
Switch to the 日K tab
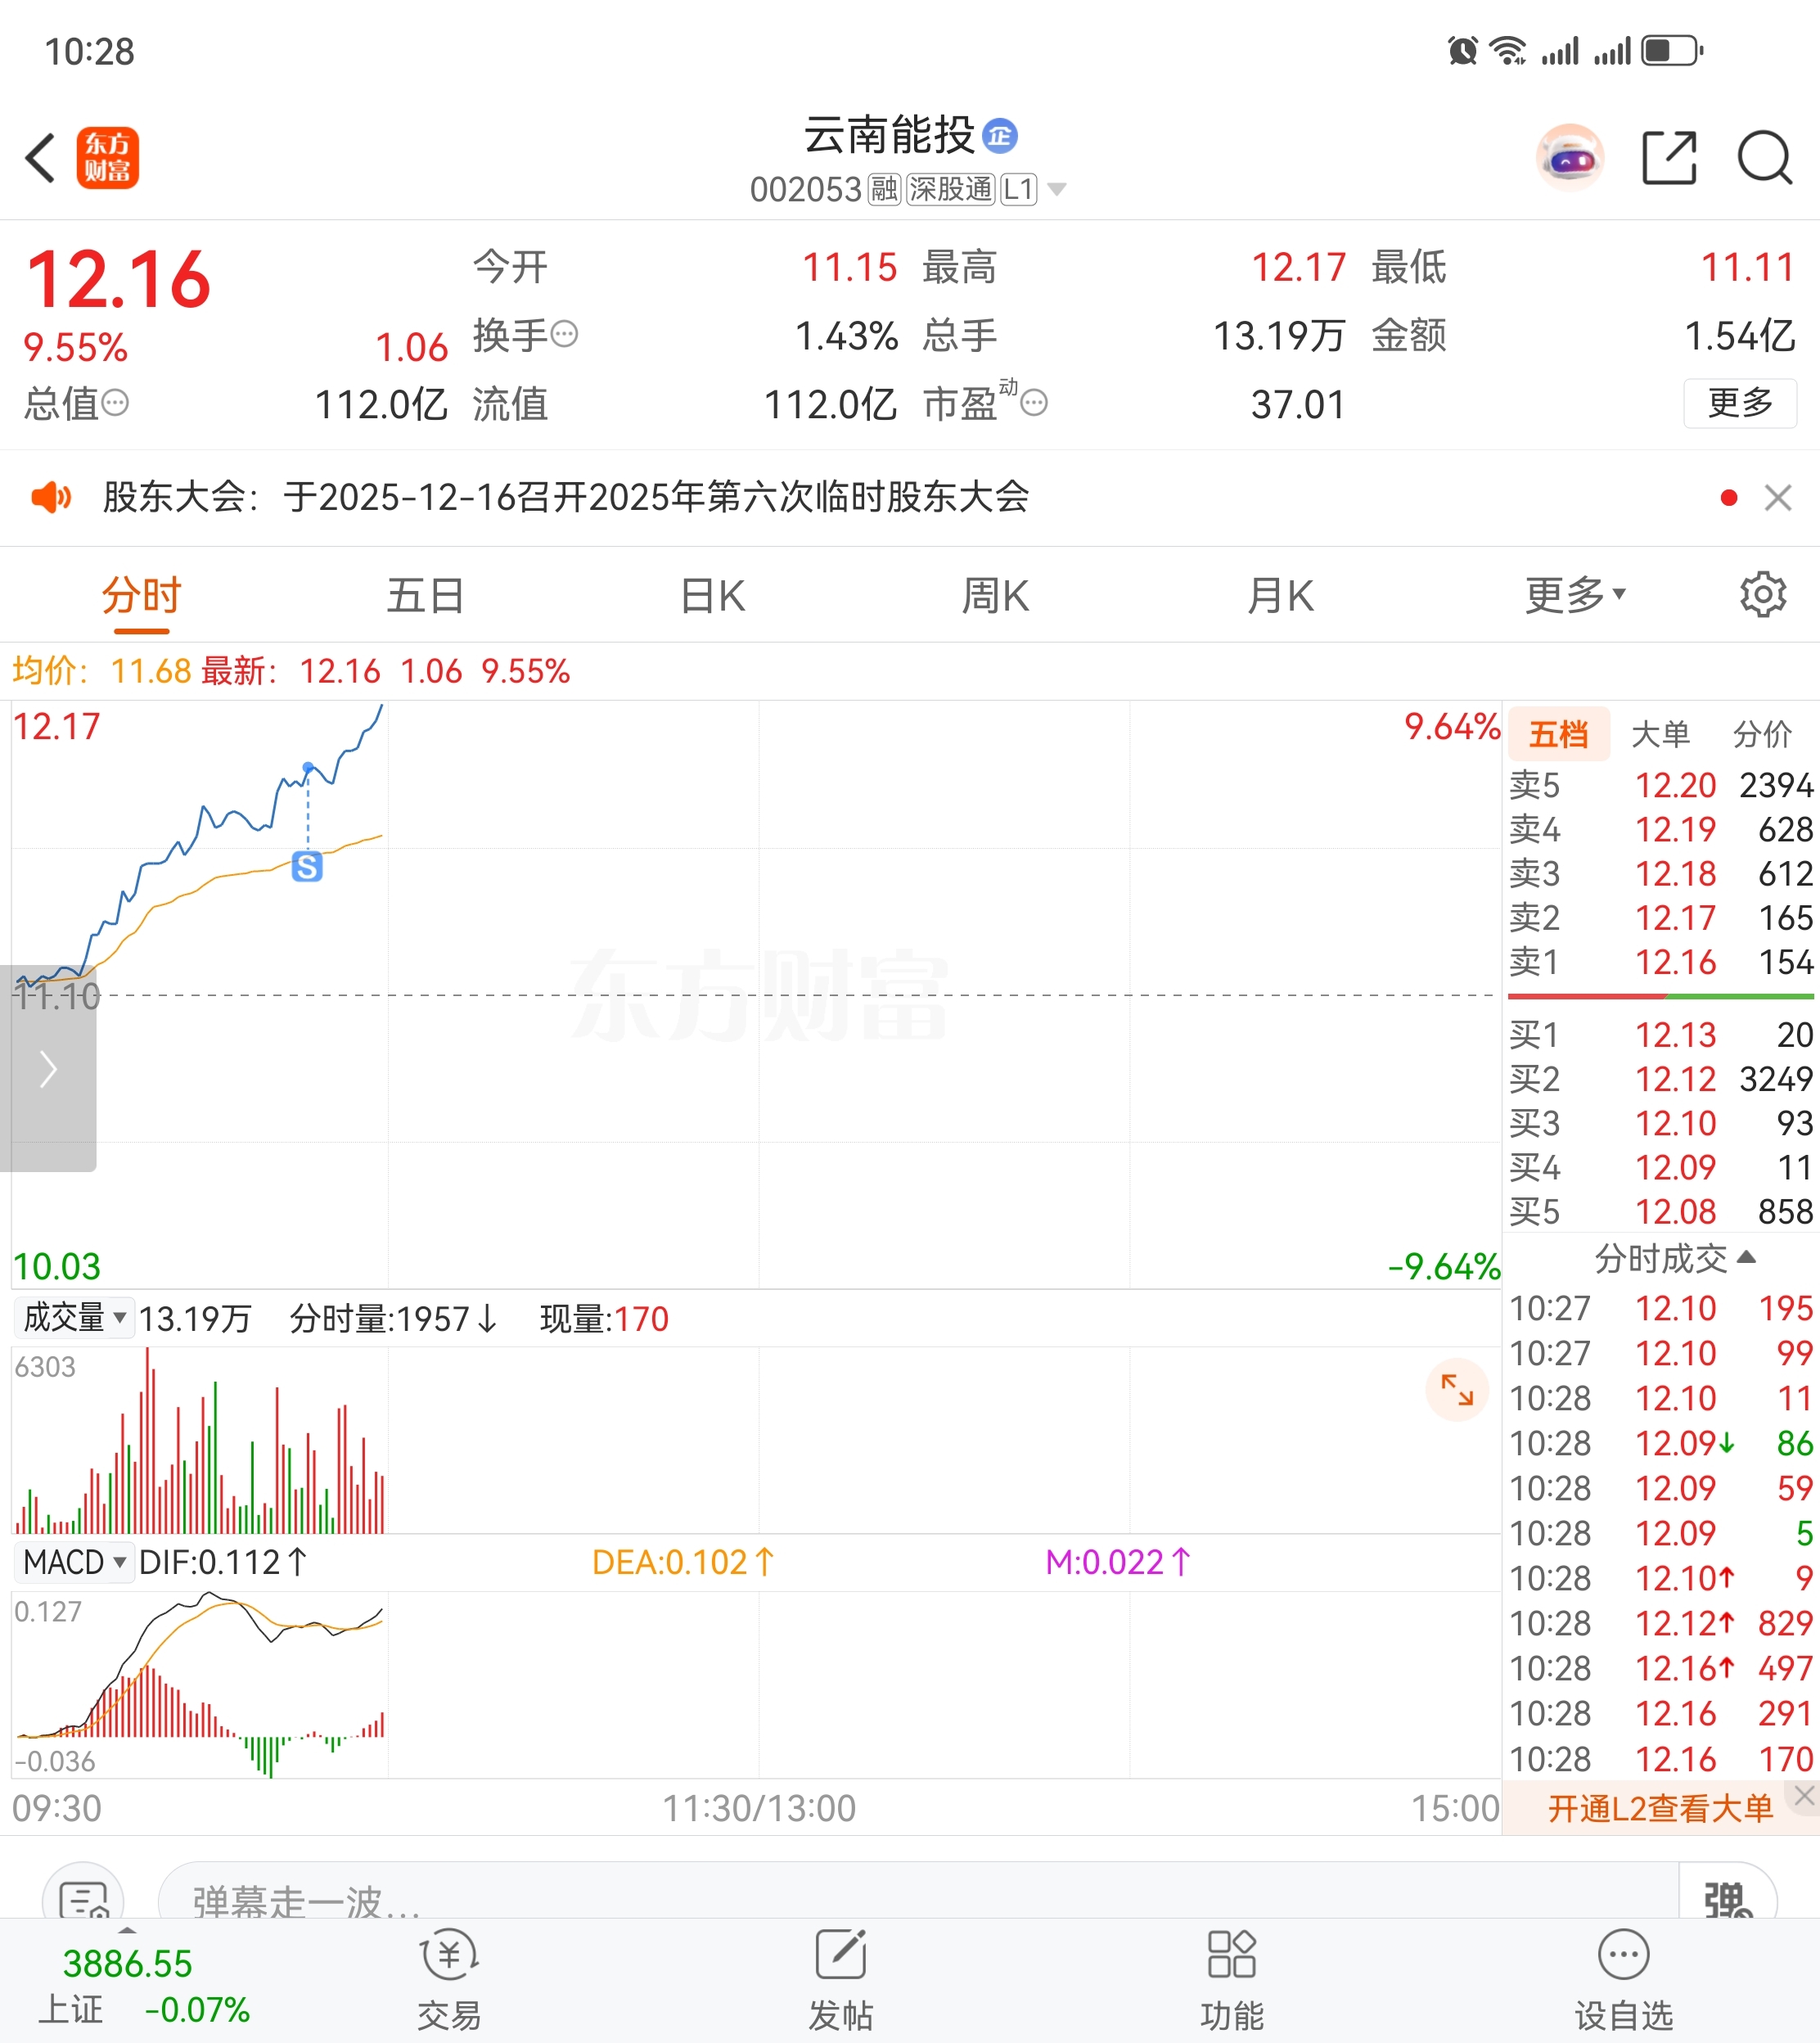click(x=712, y=595)
